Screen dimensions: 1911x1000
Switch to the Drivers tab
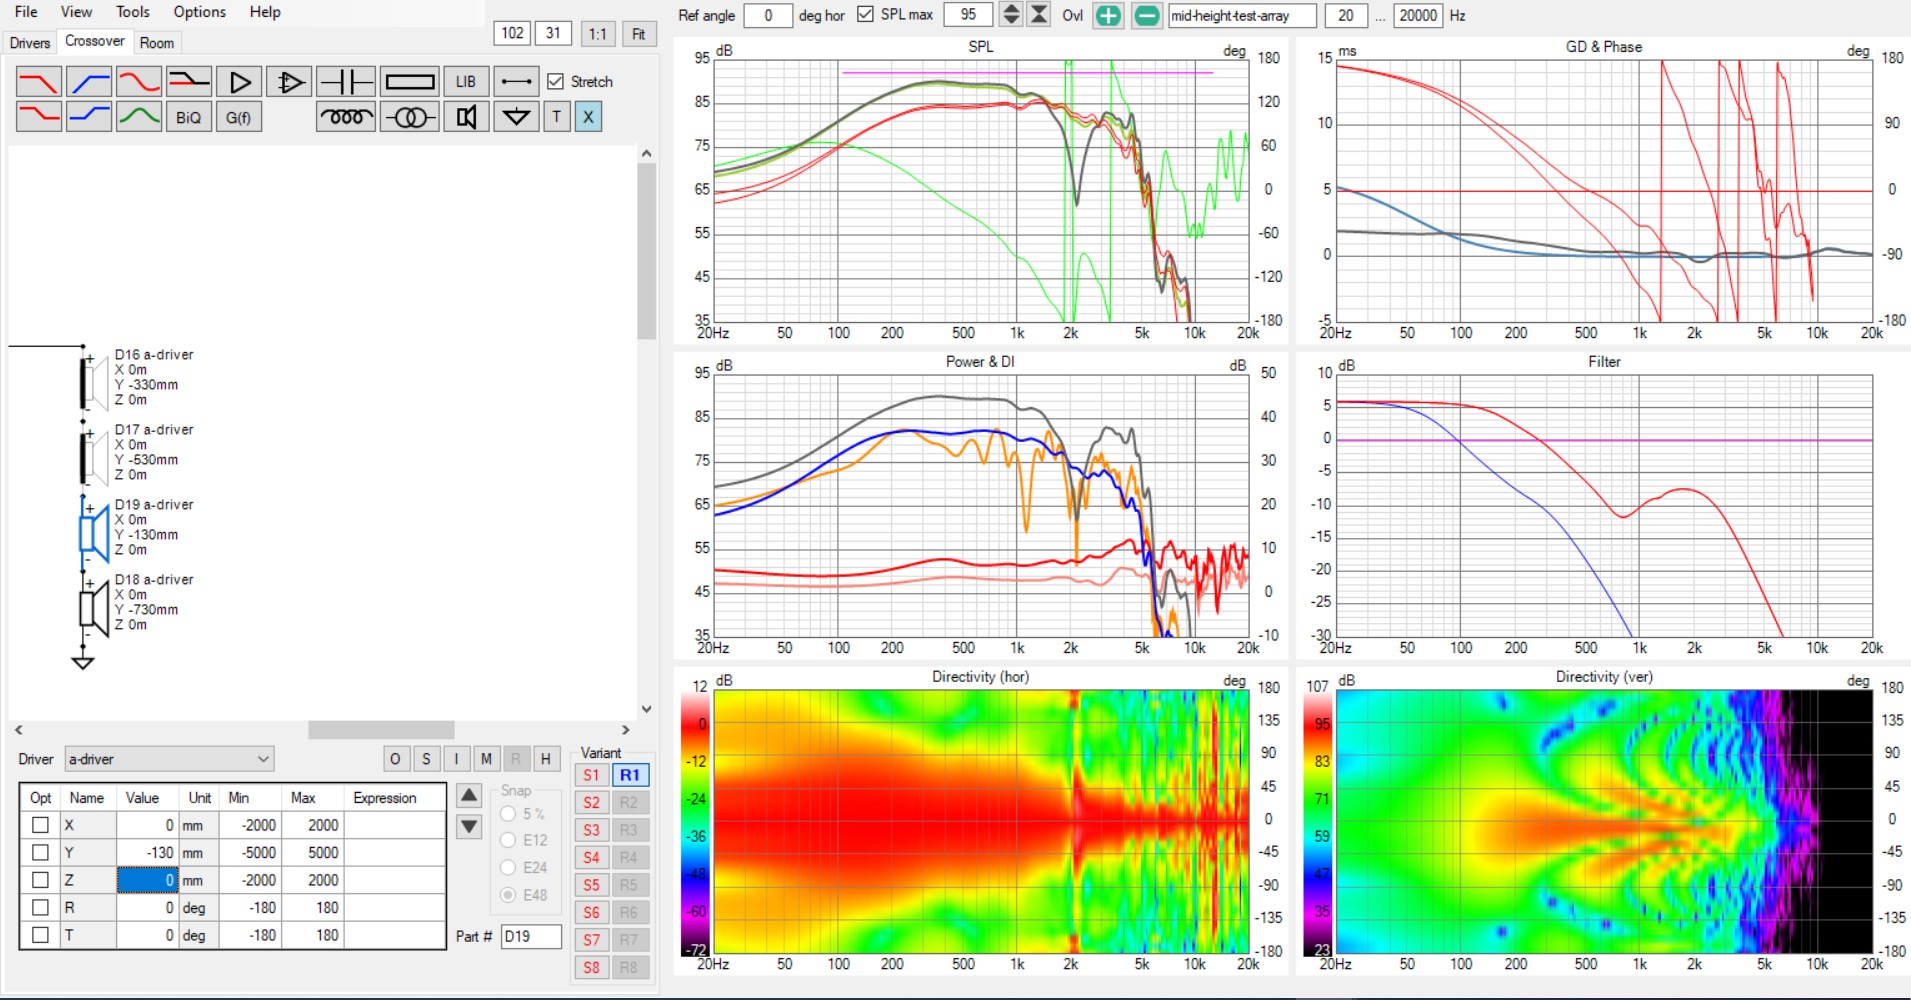[29, 43]
